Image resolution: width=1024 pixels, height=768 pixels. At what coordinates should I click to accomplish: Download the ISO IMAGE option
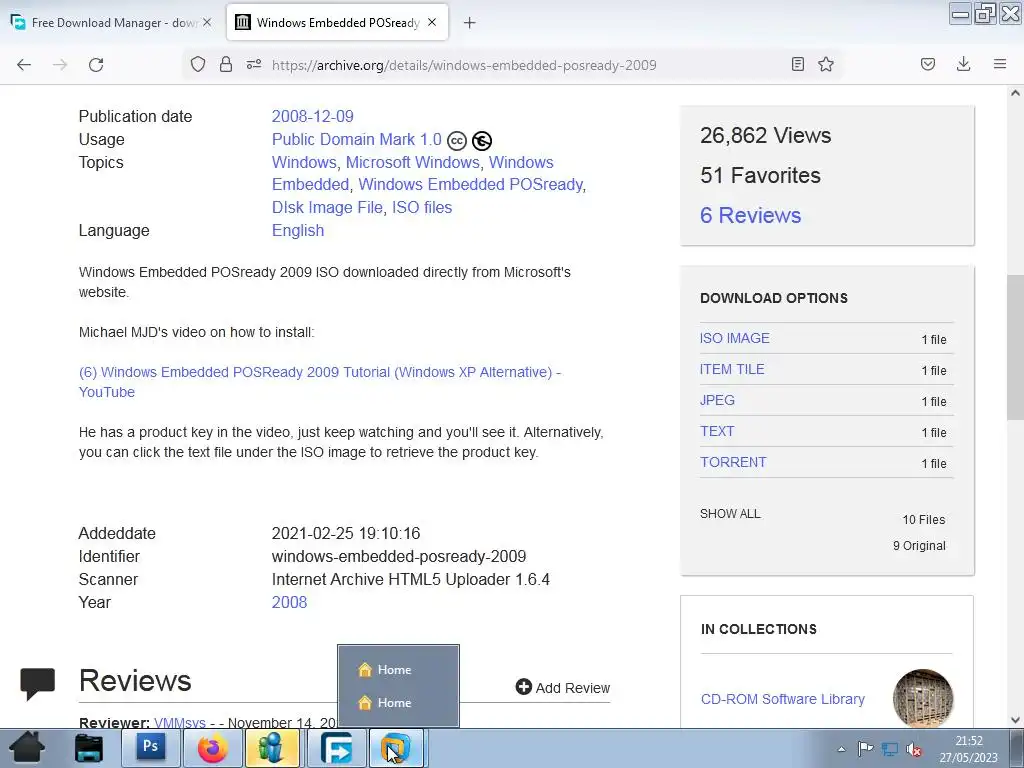735,338
